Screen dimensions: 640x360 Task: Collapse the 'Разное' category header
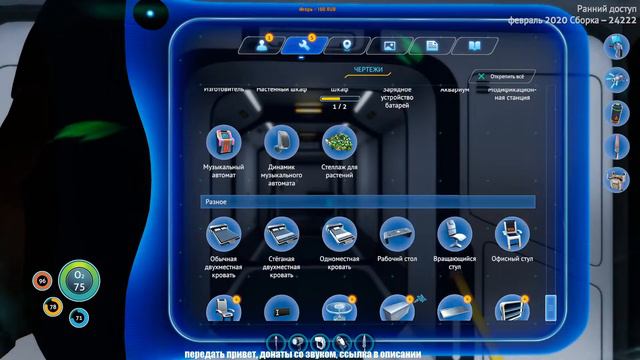(x=368, y=202)
